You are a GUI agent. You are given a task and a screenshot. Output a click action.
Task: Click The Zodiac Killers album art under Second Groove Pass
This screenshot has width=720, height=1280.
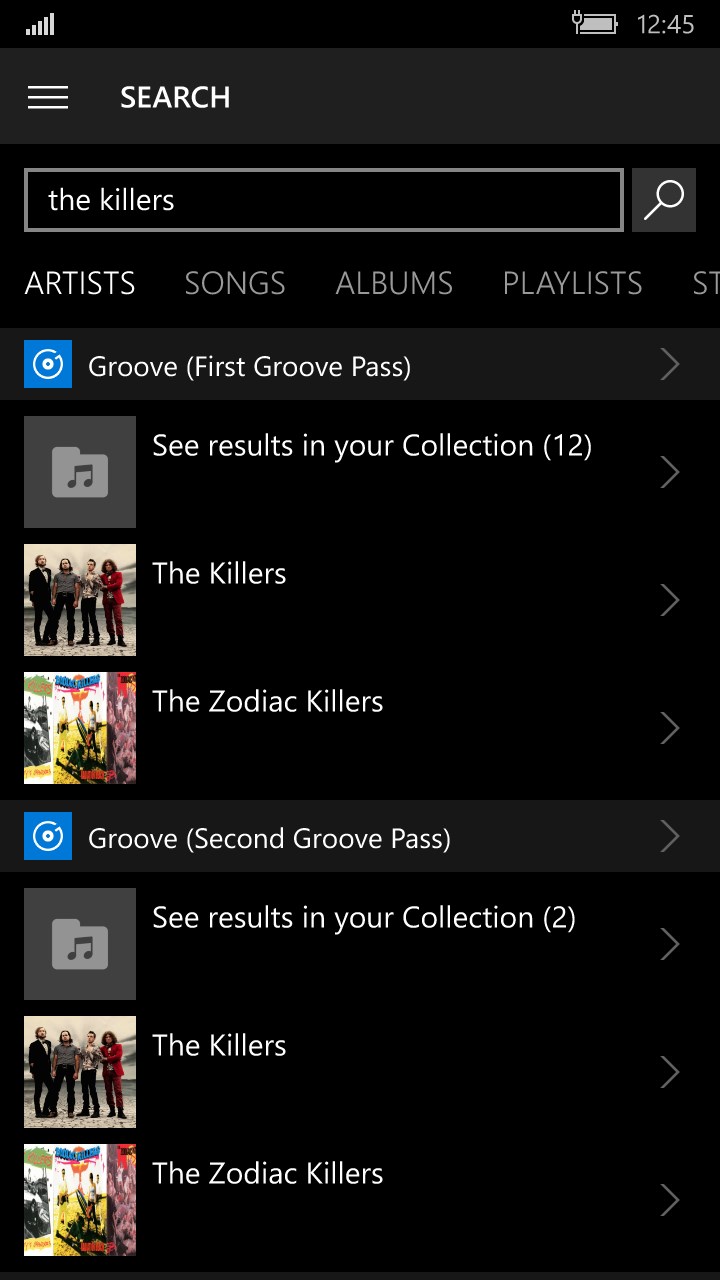(80, 1200)
